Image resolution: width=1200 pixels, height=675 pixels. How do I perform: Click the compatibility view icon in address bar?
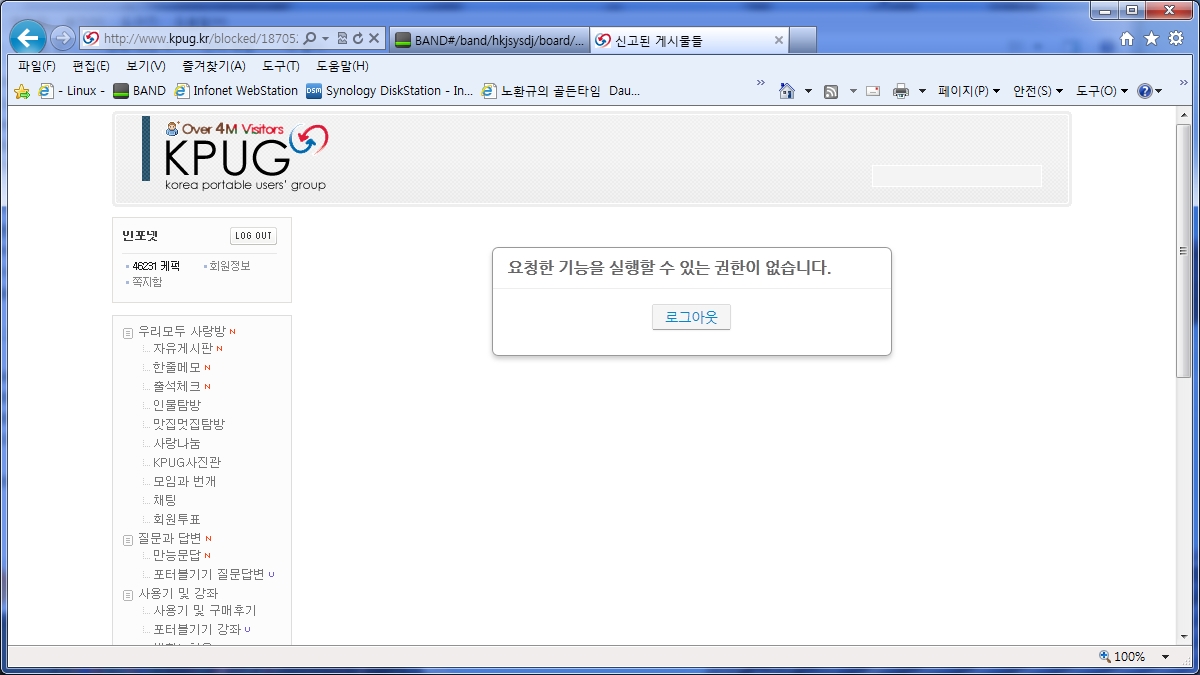point(342,38)
